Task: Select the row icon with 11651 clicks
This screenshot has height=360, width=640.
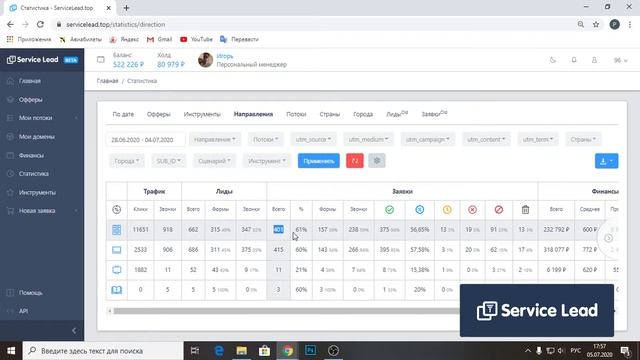Action: (x=116, y=230)
